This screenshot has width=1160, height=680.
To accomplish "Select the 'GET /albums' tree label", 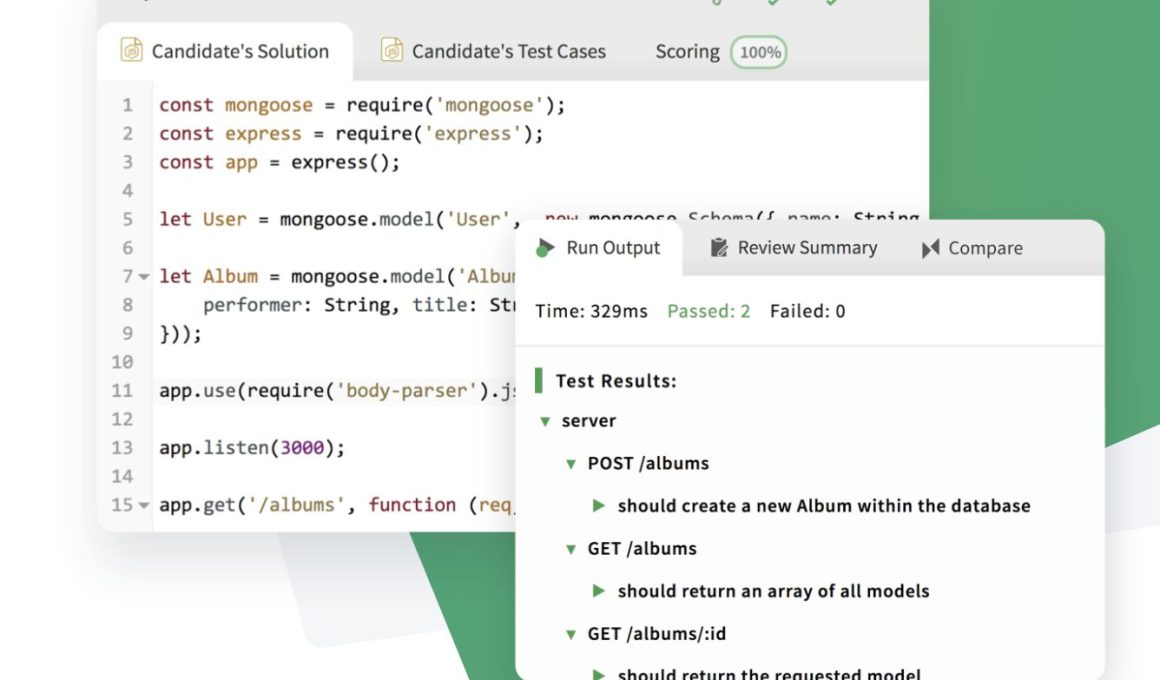I will [x=642, y=548].
